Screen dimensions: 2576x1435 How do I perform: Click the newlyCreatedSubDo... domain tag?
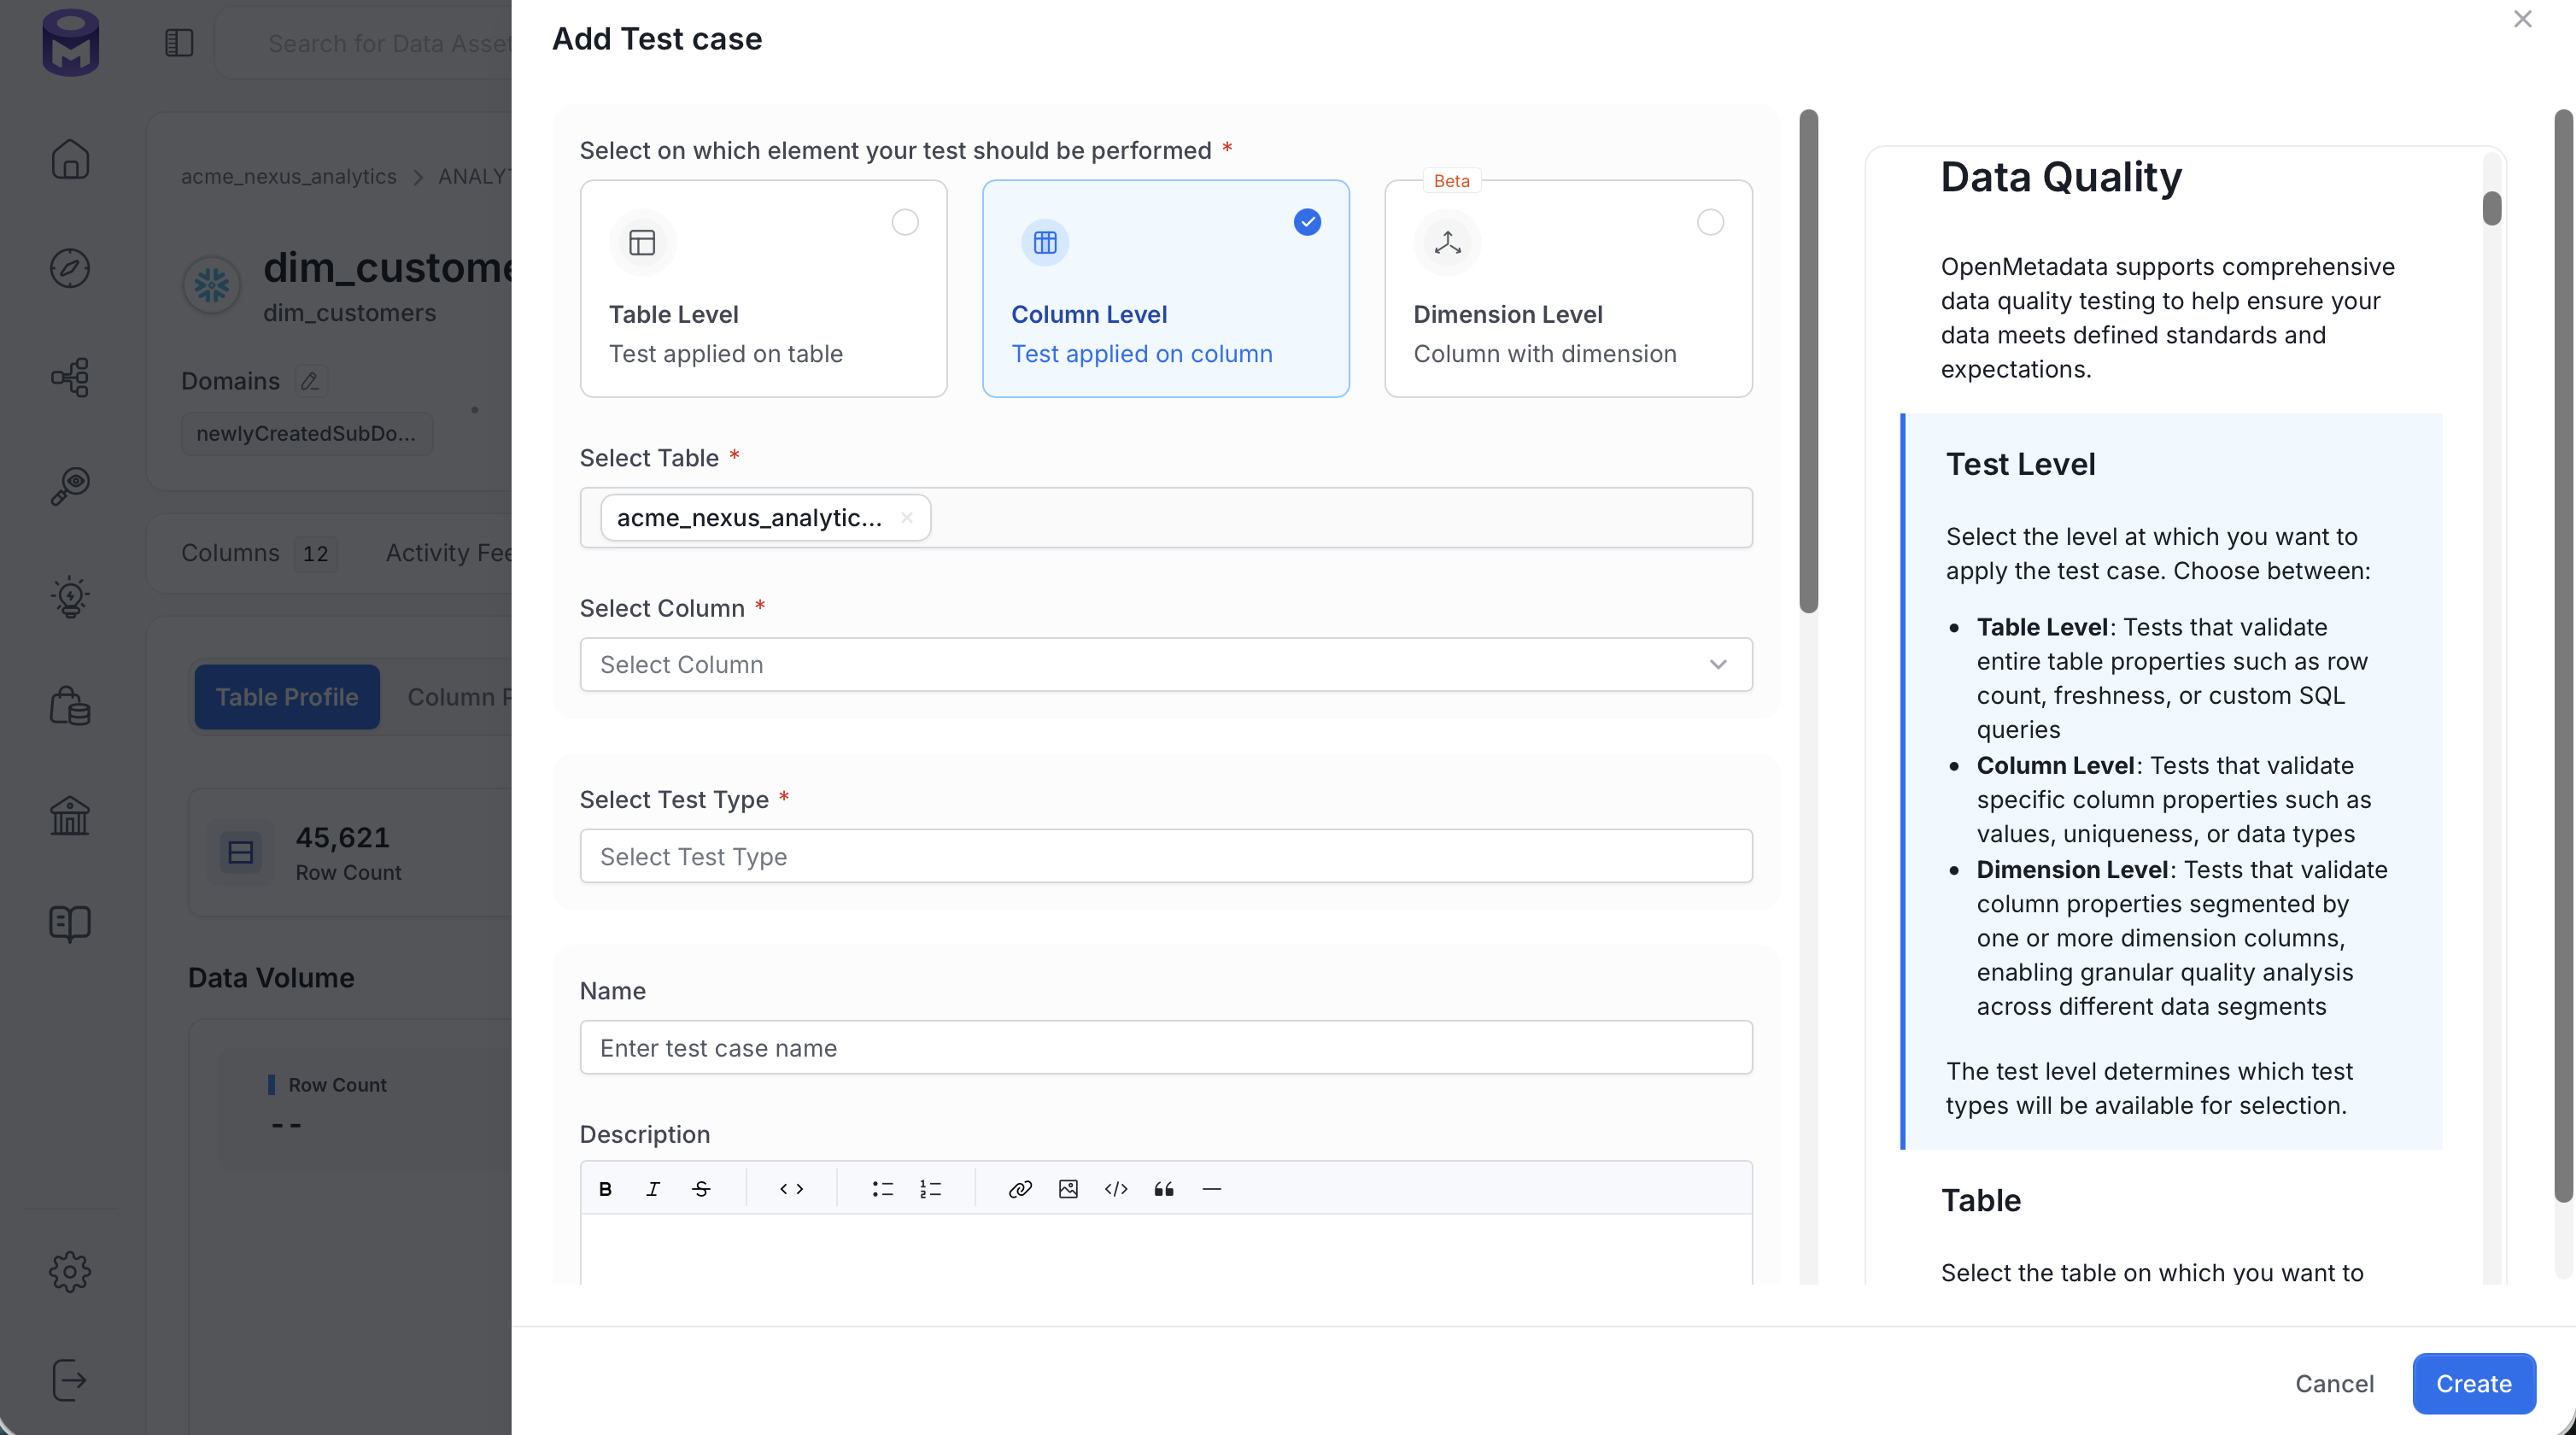click(x=306, y=433)
